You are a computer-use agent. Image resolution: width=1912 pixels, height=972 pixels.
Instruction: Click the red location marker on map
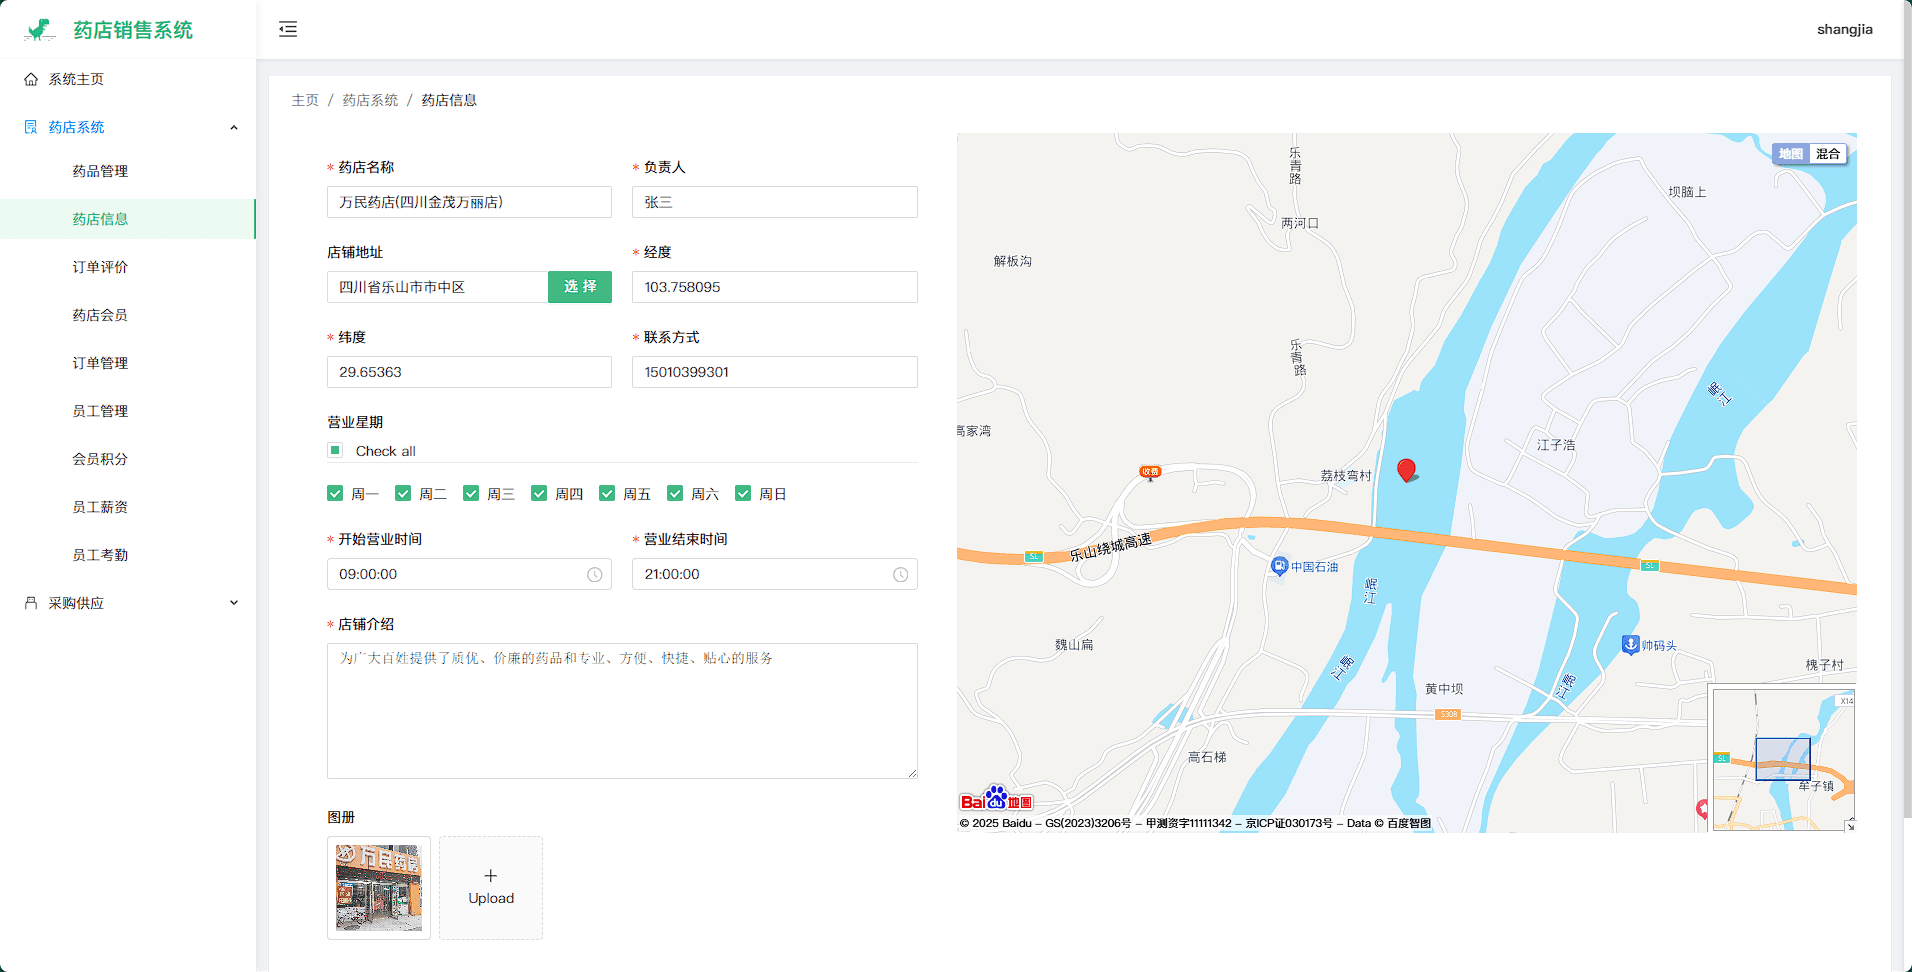pyautogui.click(x=1406, y=469)
